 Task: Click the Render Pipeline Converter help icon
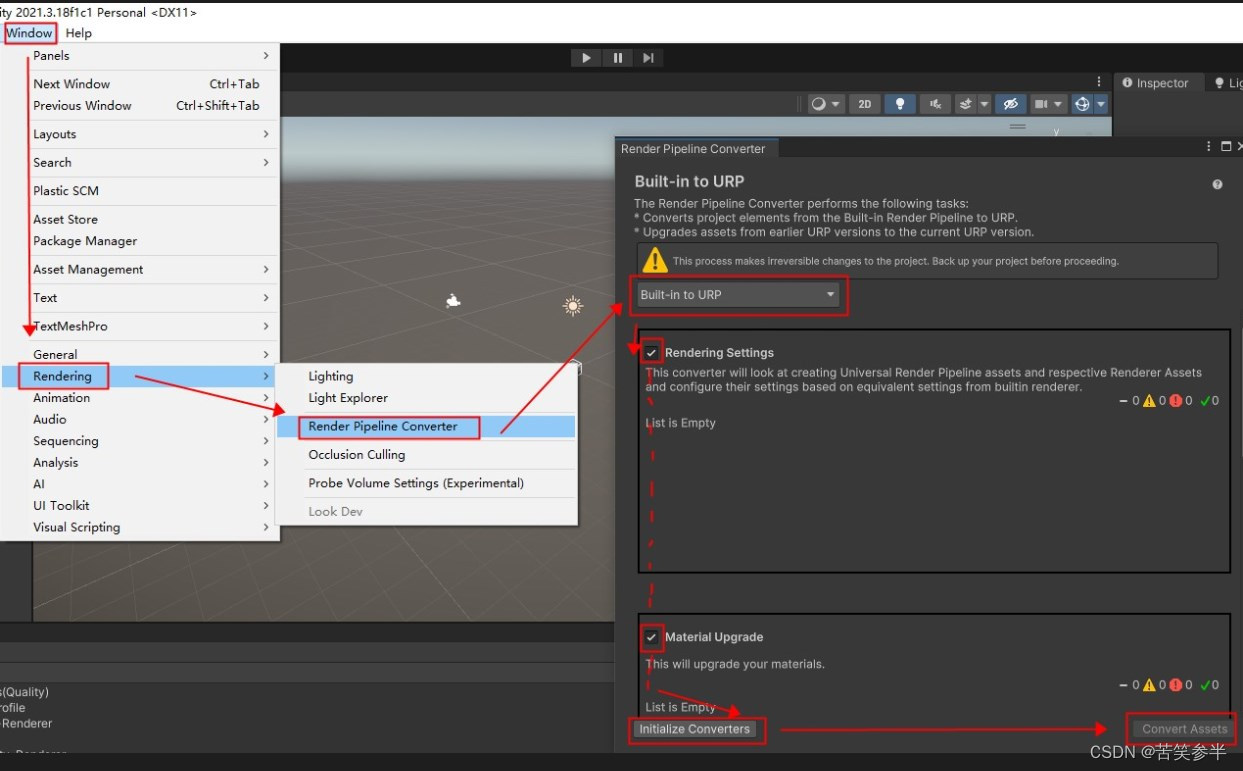coord(1217,184)
